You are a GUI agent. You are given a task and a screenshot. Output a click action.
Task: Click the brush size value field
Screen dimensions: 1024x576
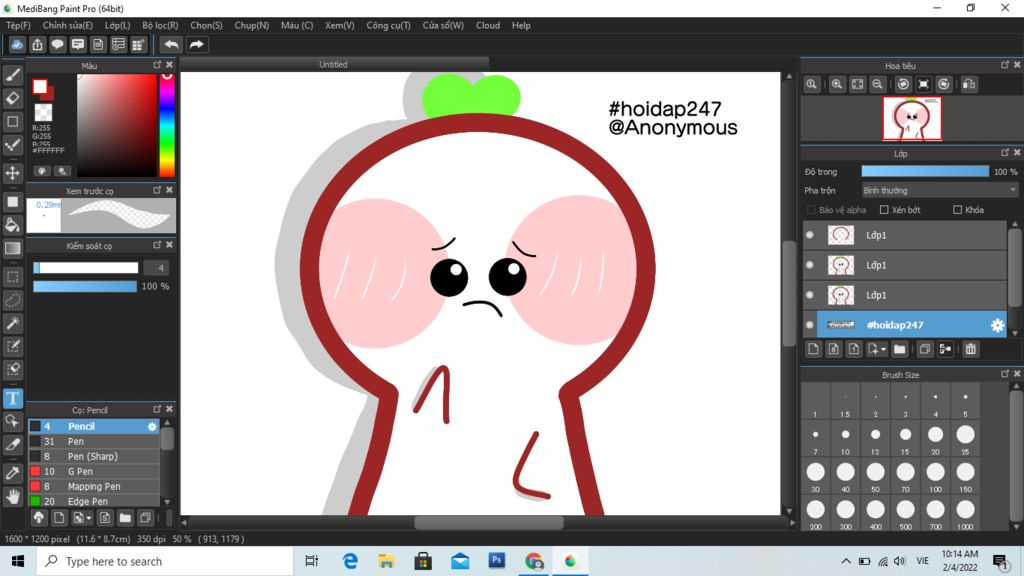coord(156,268)
